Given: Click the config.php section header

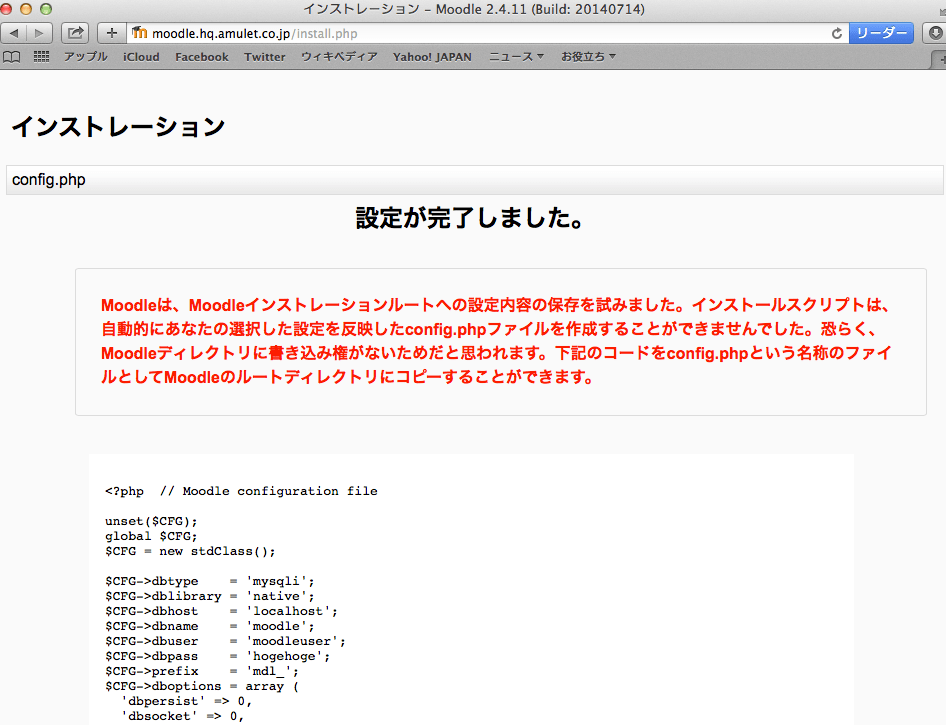Looking at the screenshot, I should [474, 180].
